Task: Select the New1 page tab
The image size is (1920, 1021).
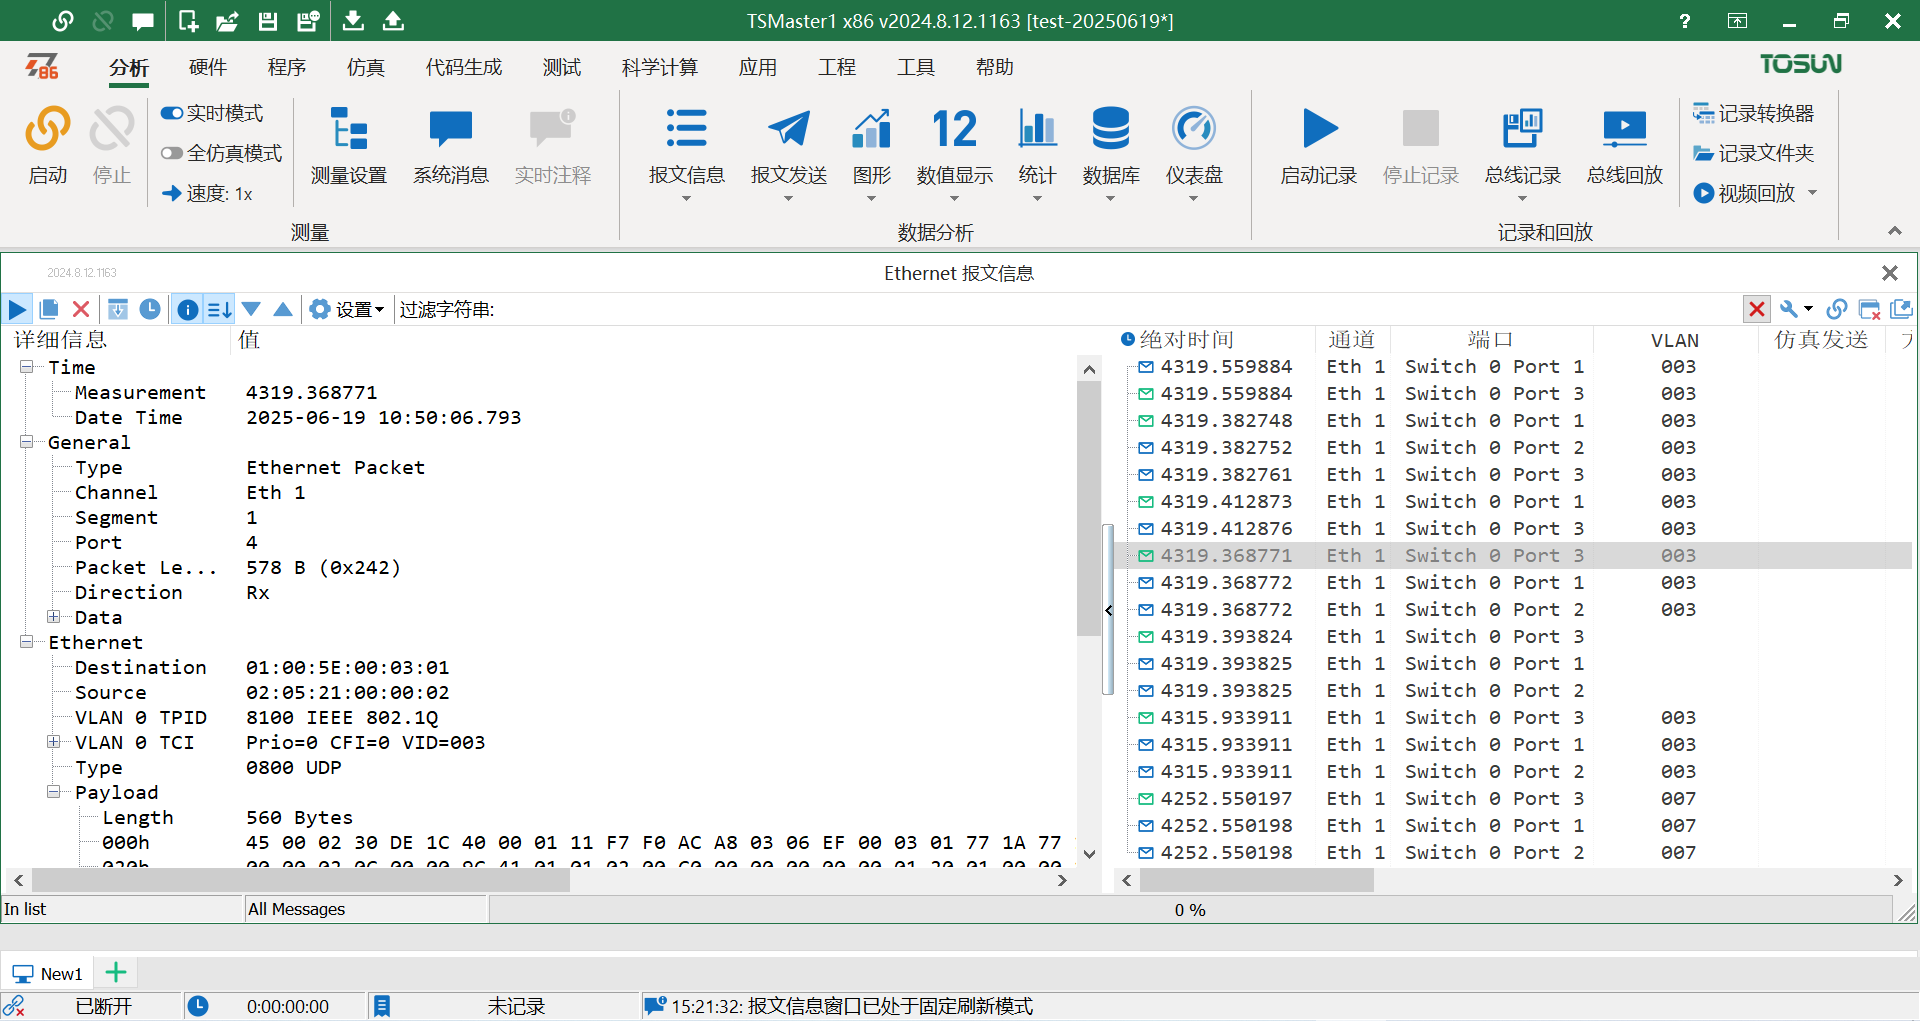Action: 47,973
